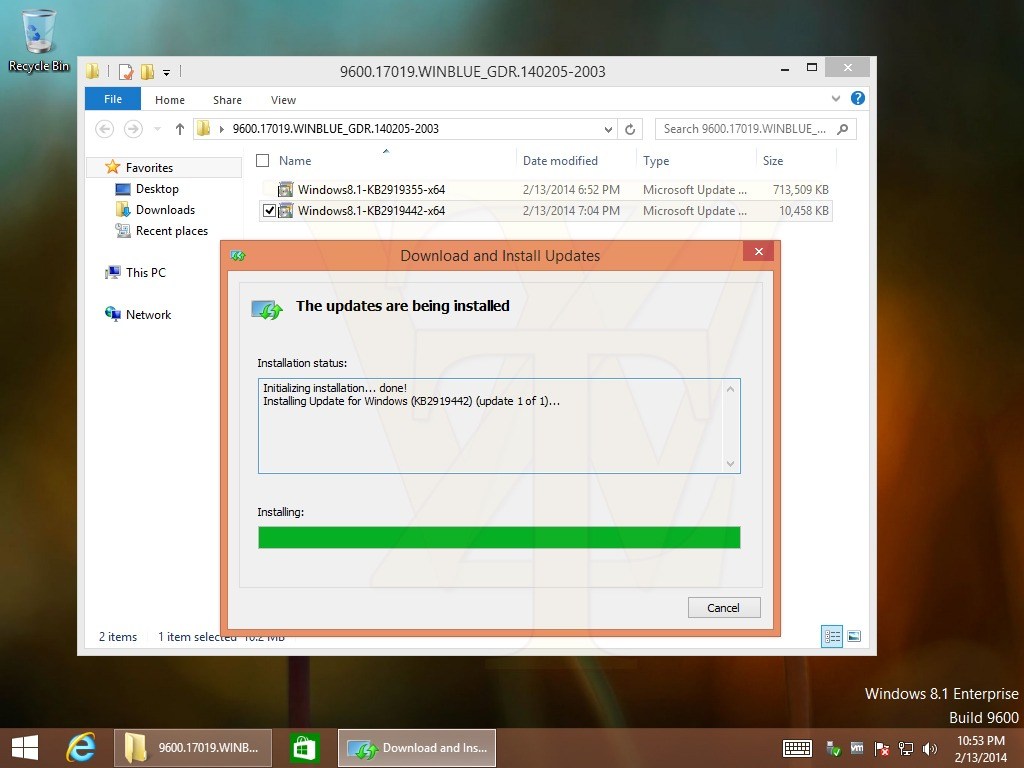Expand the ribbon with the chevron arrow

[x=835, y=99]
